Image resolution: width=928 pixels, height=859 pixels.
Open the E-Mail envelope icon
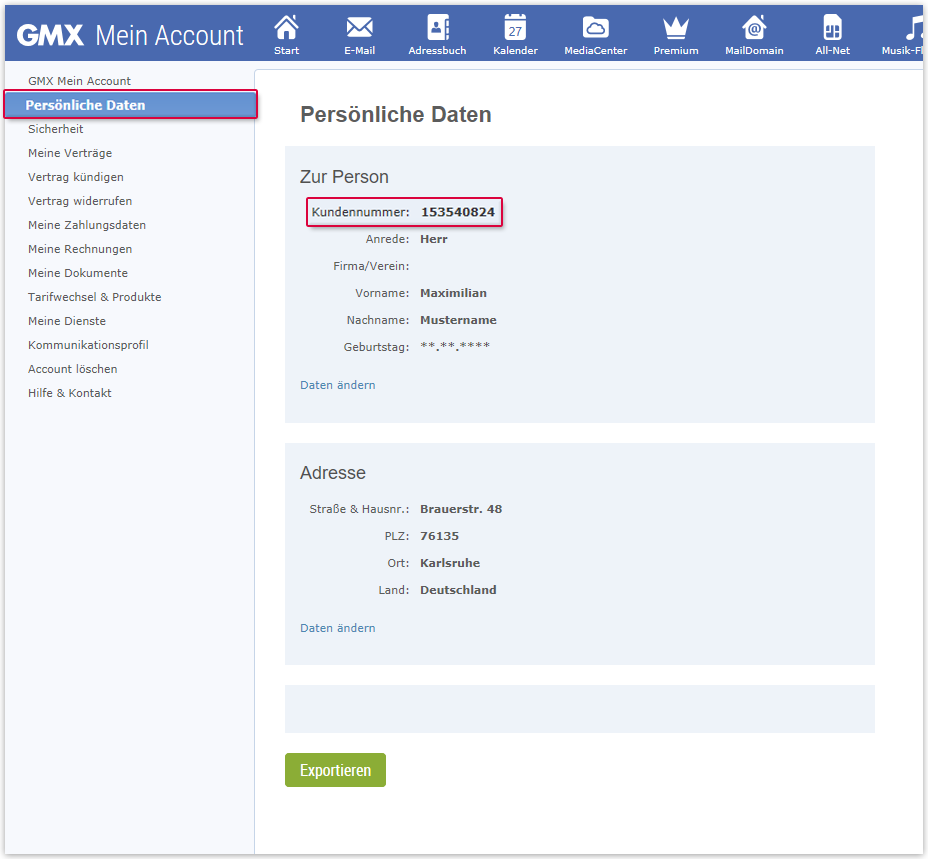359,28
